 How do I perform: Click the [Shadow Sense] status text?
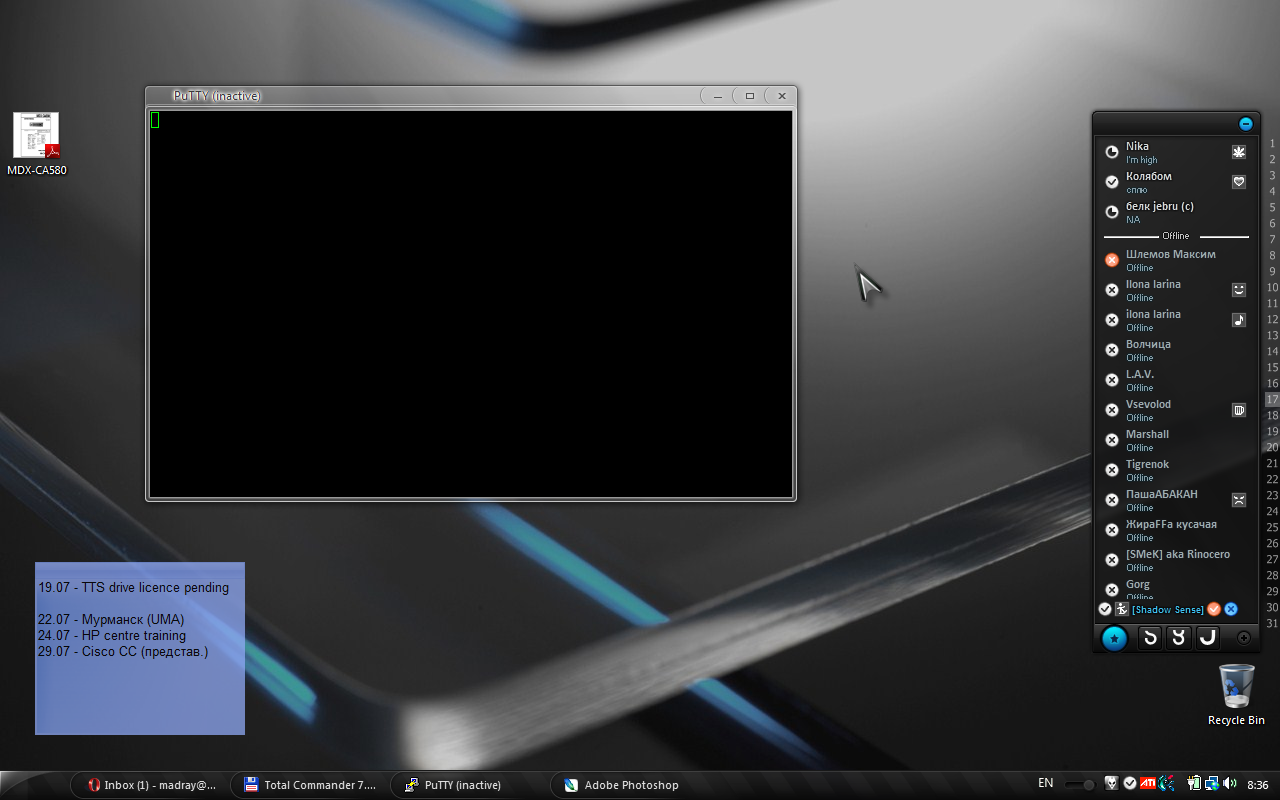pyautogui.click(x=1168, y=610)
